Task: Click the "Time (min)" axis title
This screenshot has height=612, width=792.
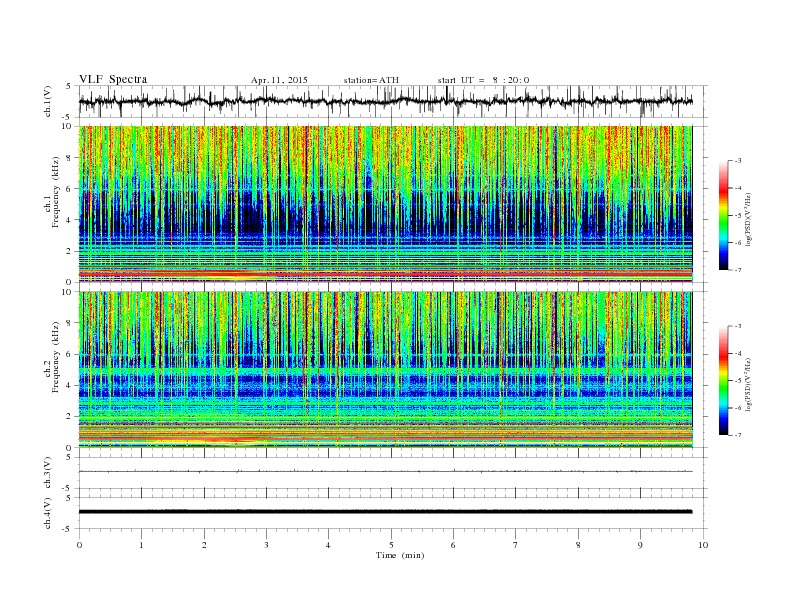Action: [400, 555]
